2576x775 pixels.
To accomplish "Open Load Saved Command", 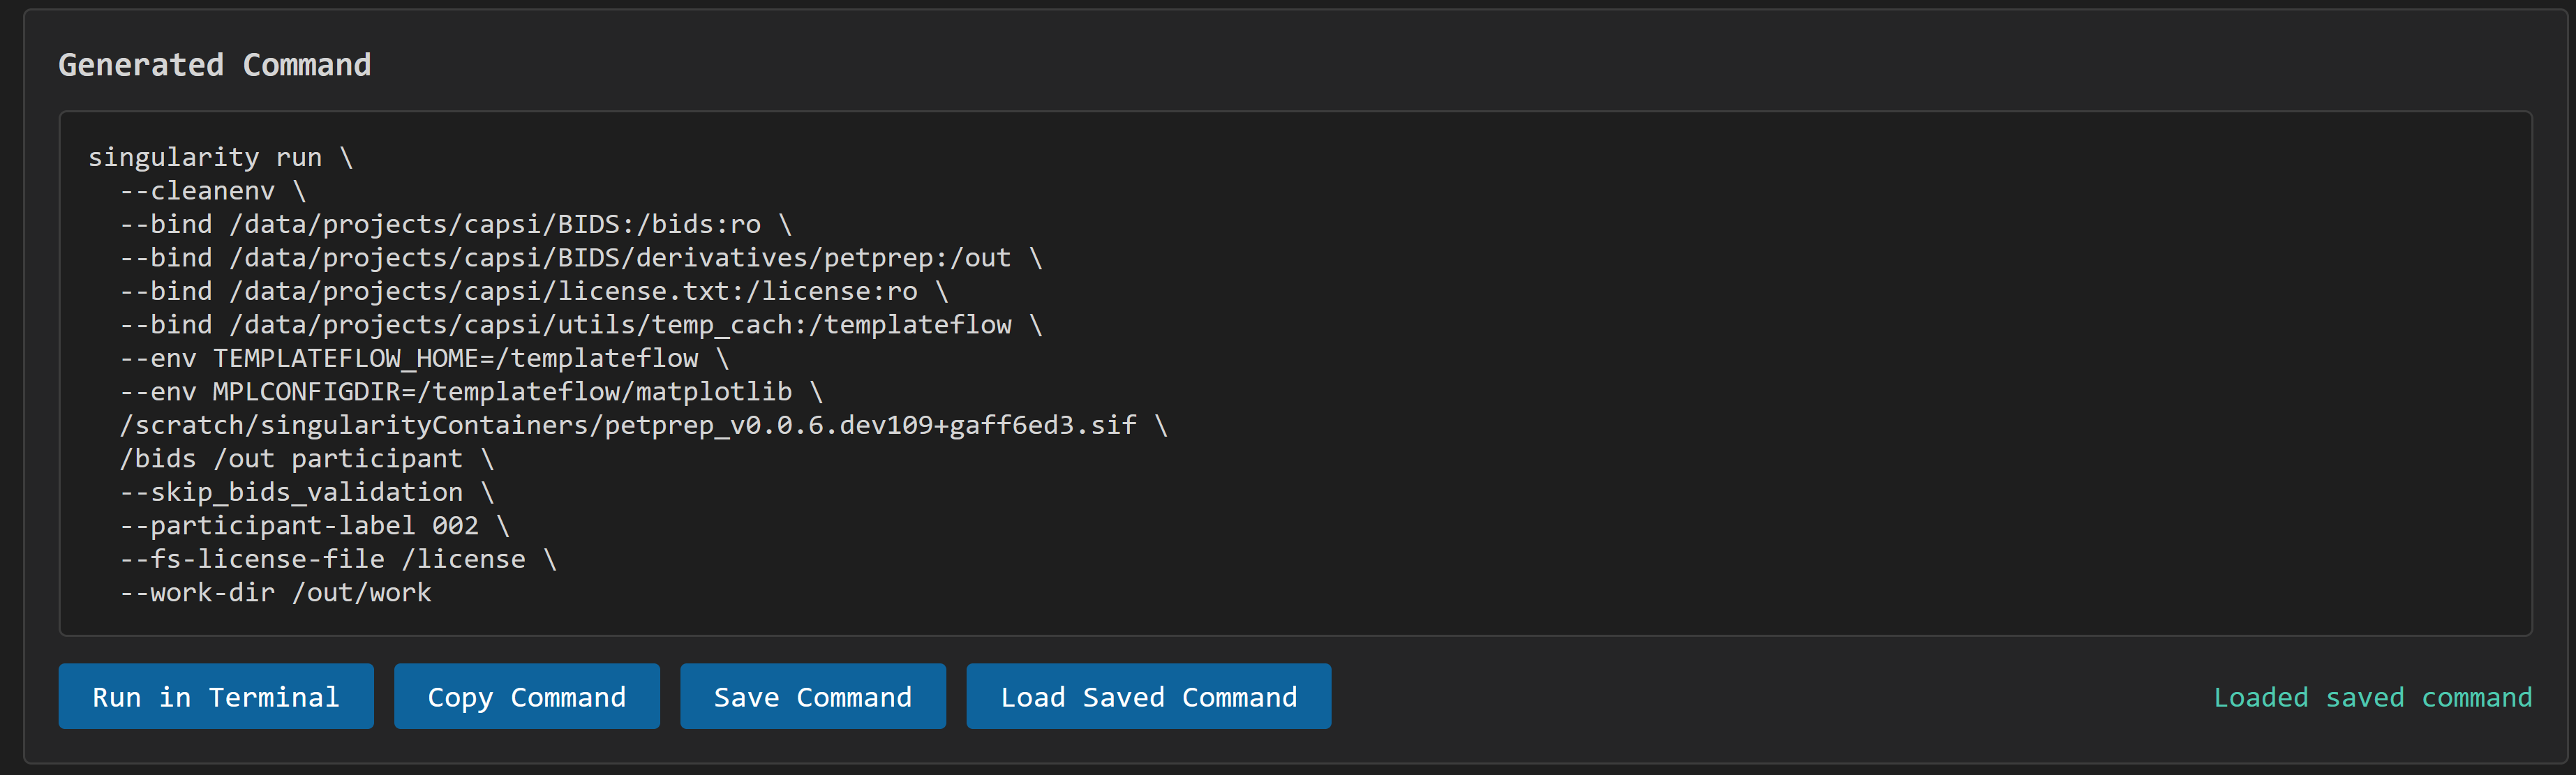I will [x=1149, y=696].
